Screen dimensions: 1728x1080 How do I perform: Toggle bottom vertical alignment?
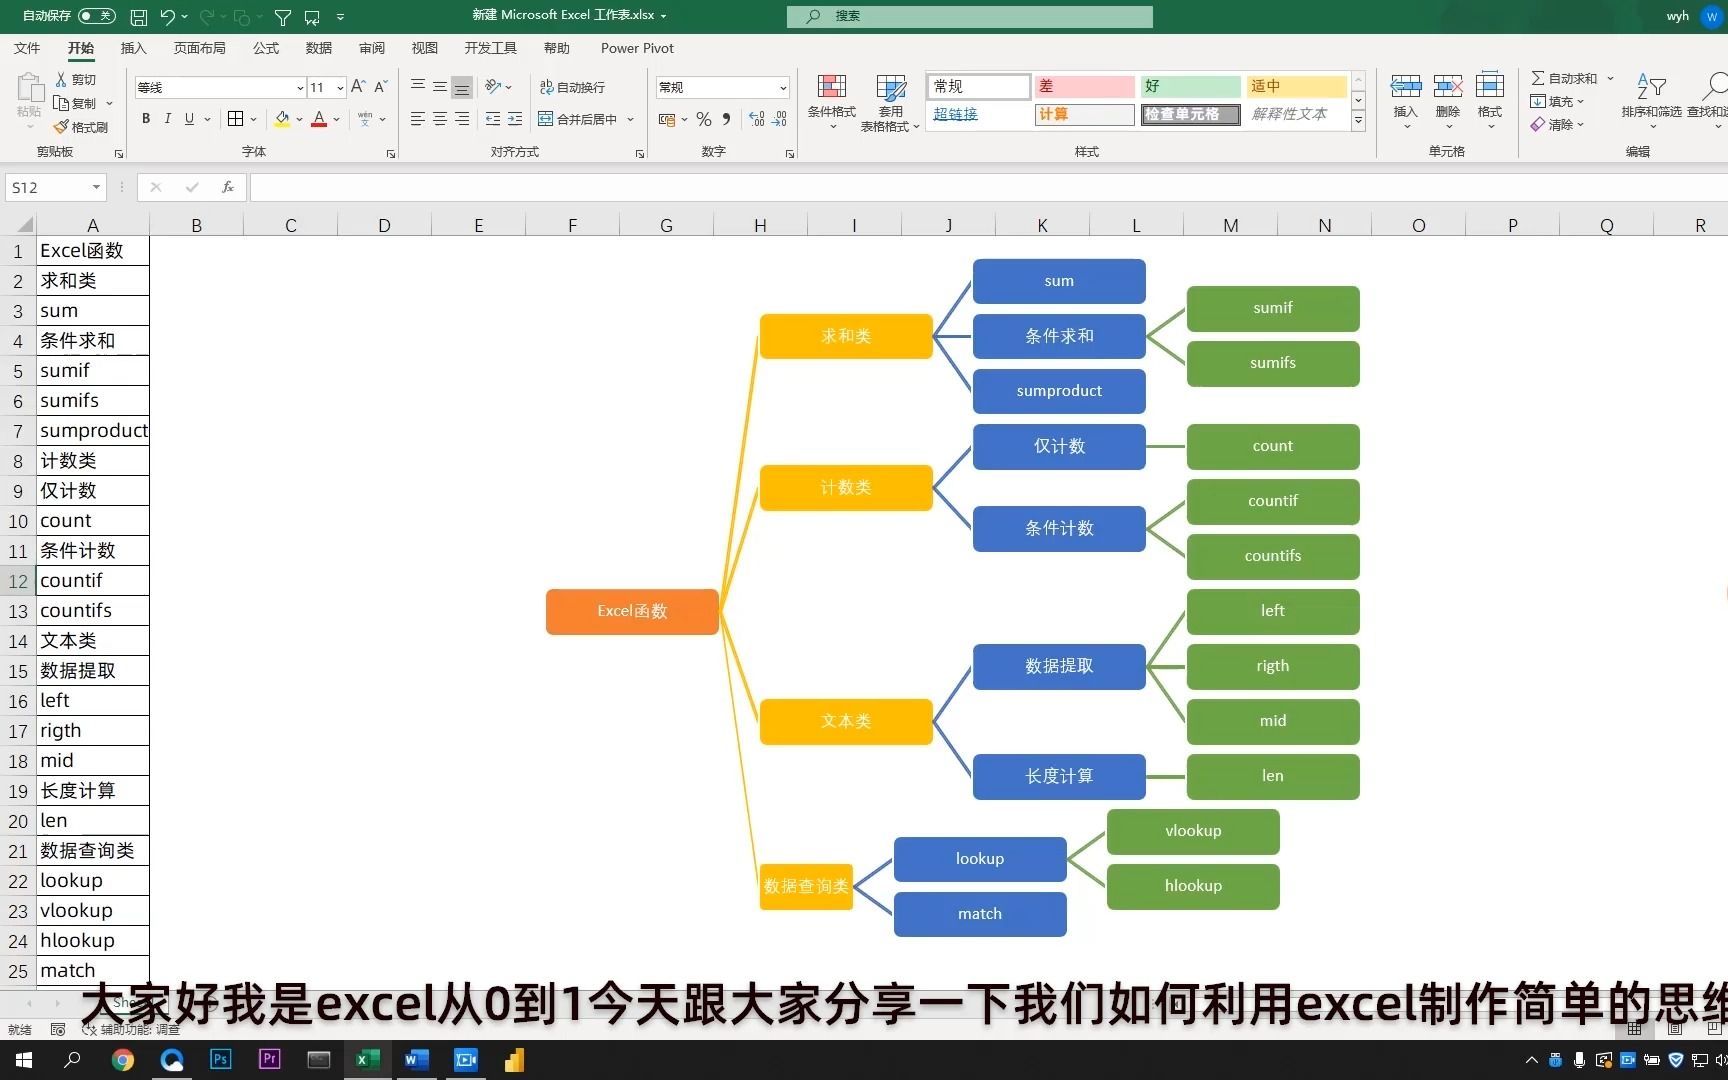tap(461, 87)
